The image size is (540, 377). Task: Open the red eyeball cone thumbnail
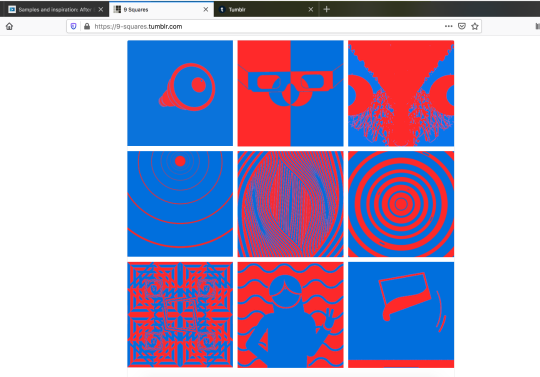coord(180,93)
